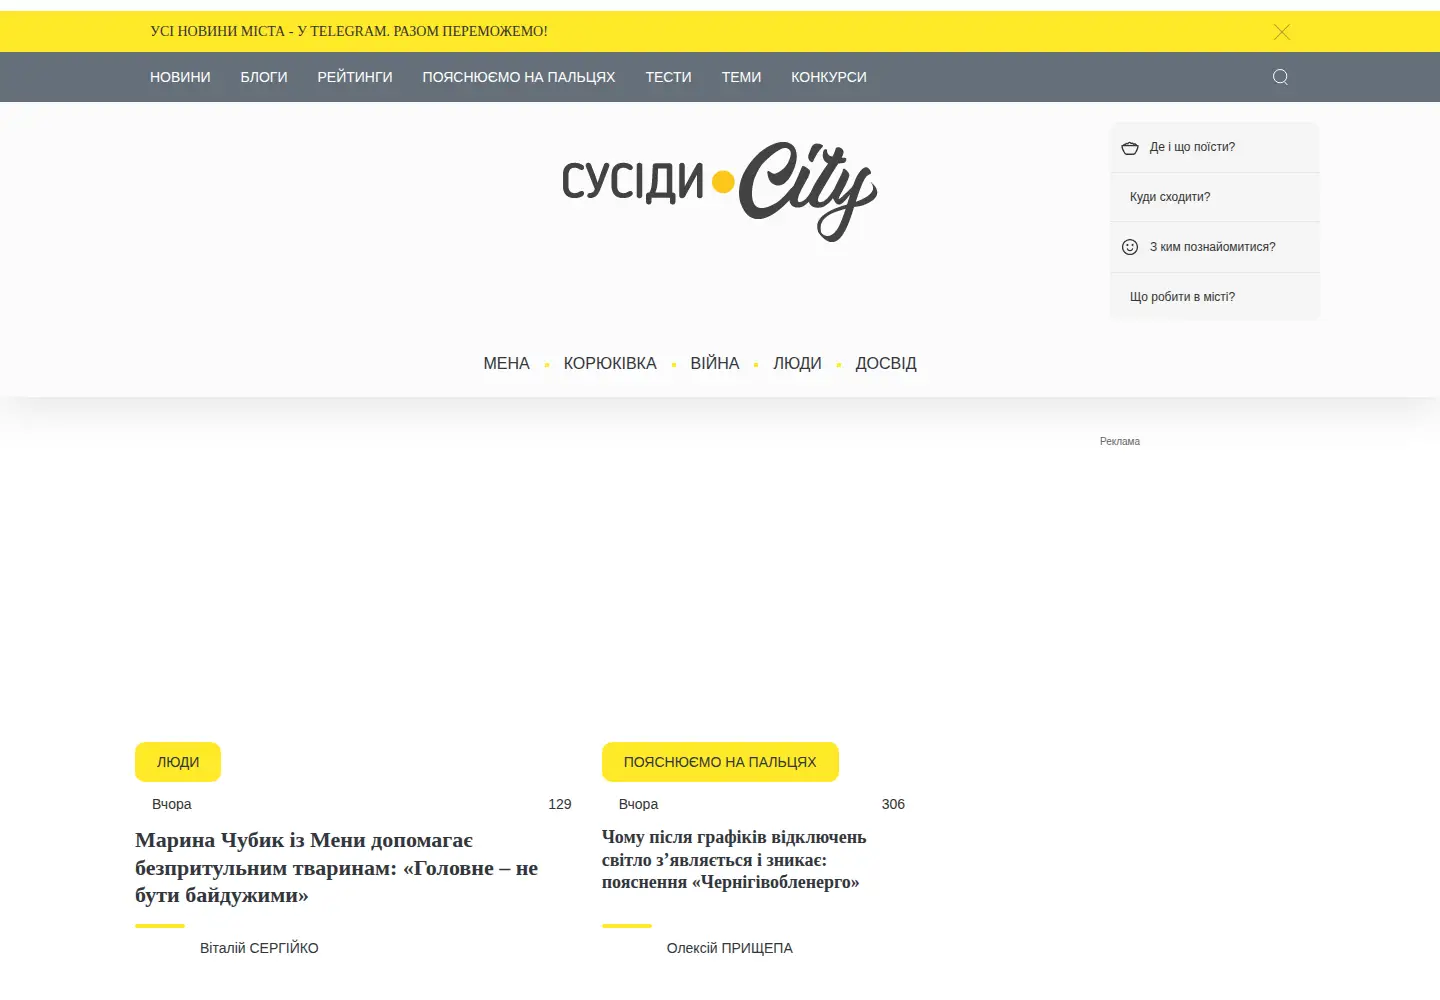Screen dimensions: 1440x1000
Task: Open the ДОСВІД category
Action: coord(886,364)
